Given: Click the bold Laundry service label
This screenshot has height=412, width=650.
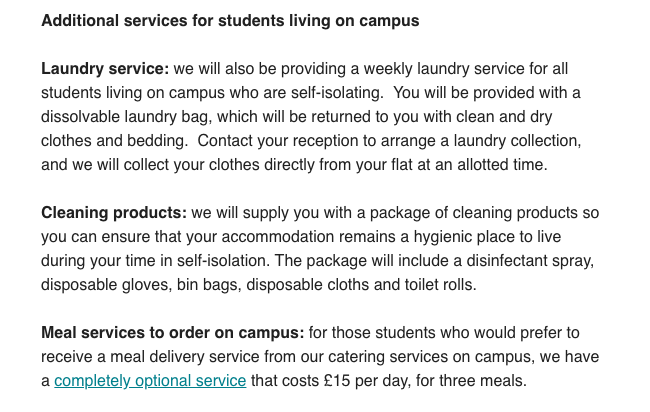Looking at the screenshot, I should click(105, 69).
